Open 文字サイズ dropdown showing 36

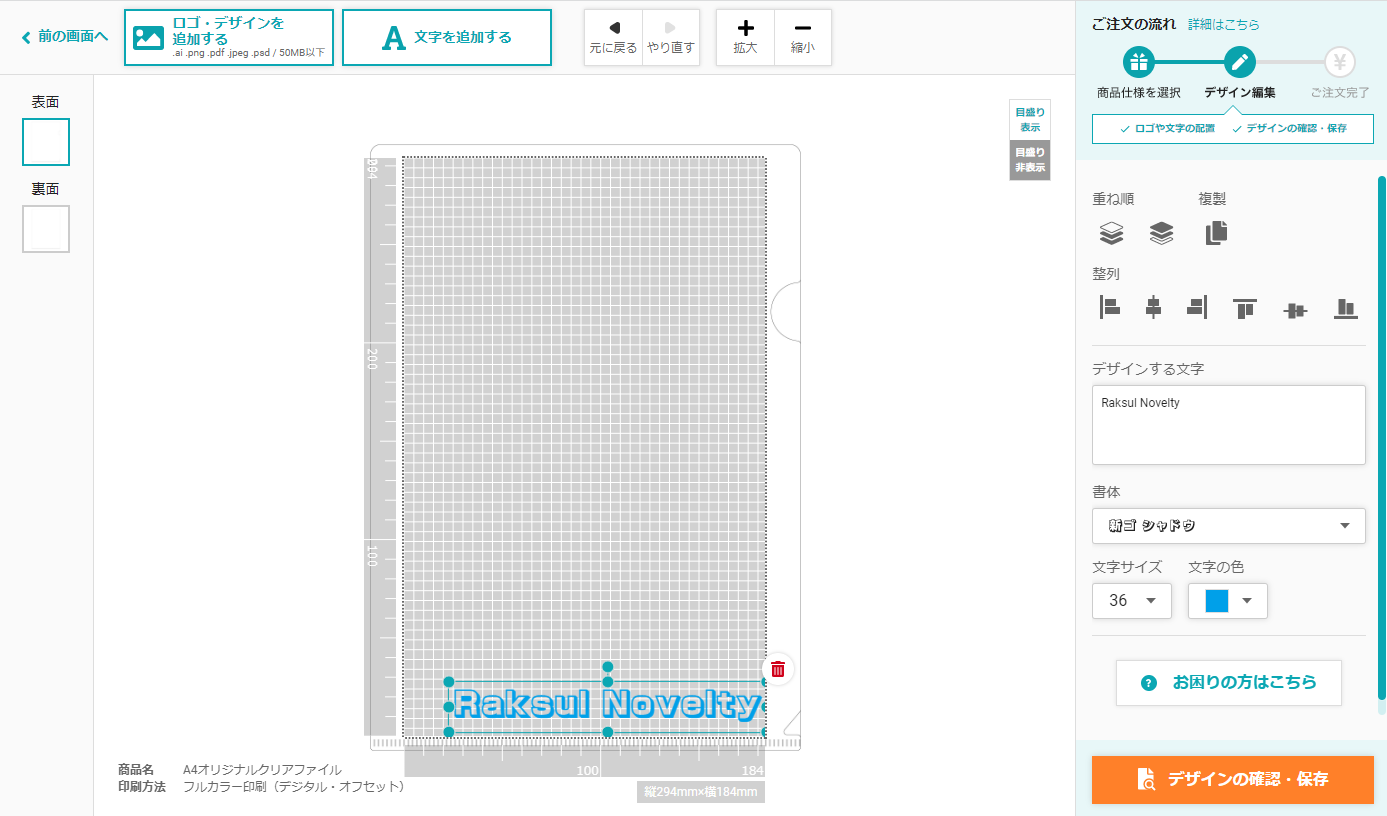point(1132,601)
